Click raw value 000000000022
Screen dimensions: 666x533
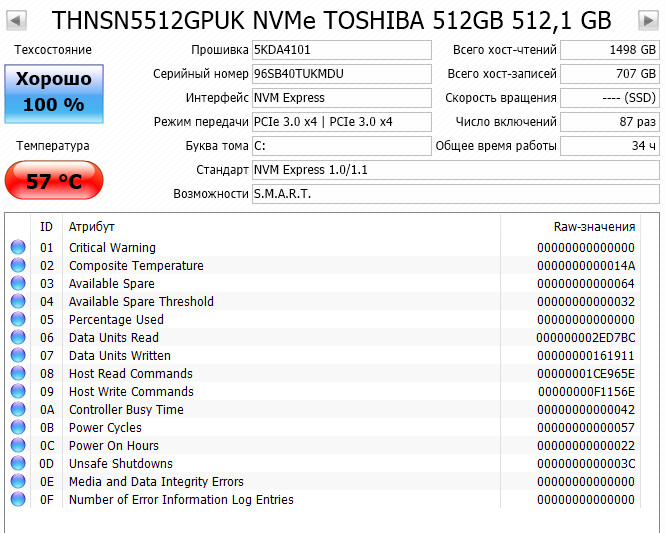(x=586, y=446)
